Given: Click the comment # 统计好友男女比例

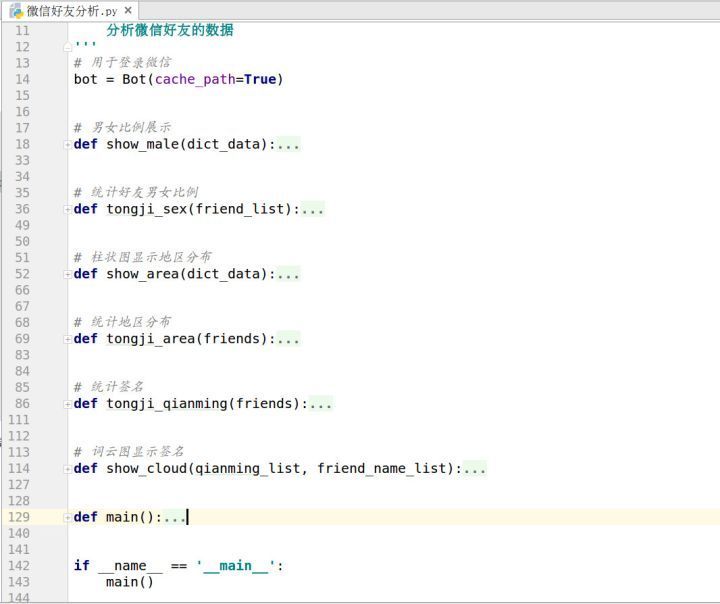Looking at the screenshot, I should (136, 192).
